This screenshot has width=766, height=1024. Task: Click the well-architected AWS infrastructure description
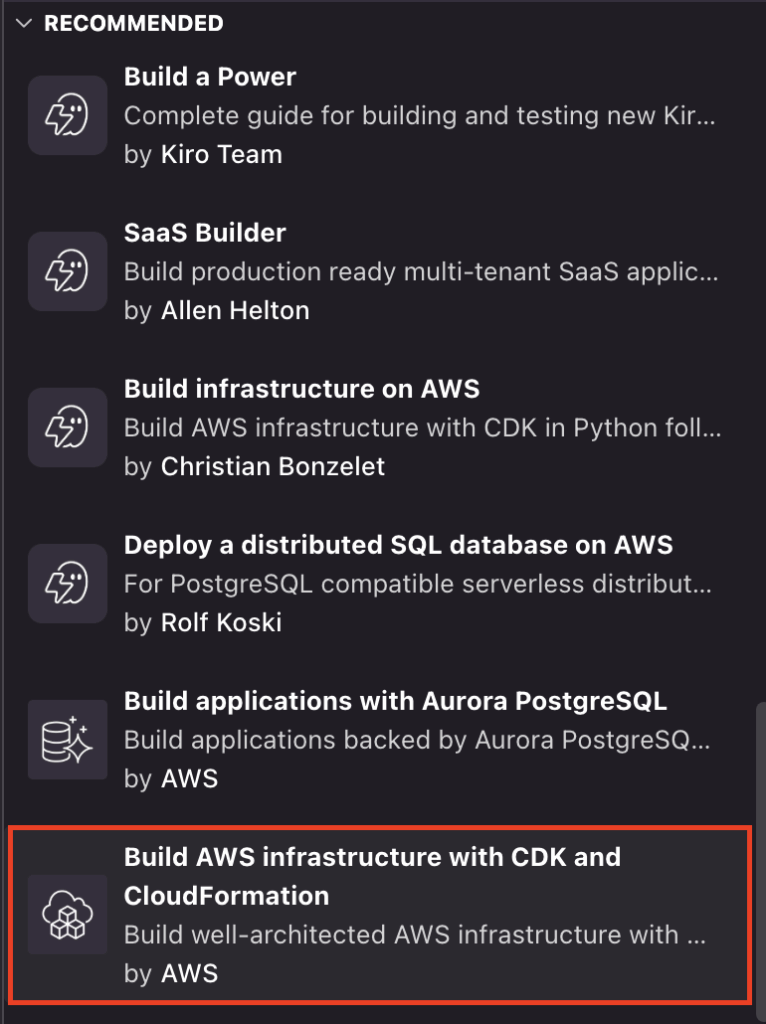click(x=415, y=935)
